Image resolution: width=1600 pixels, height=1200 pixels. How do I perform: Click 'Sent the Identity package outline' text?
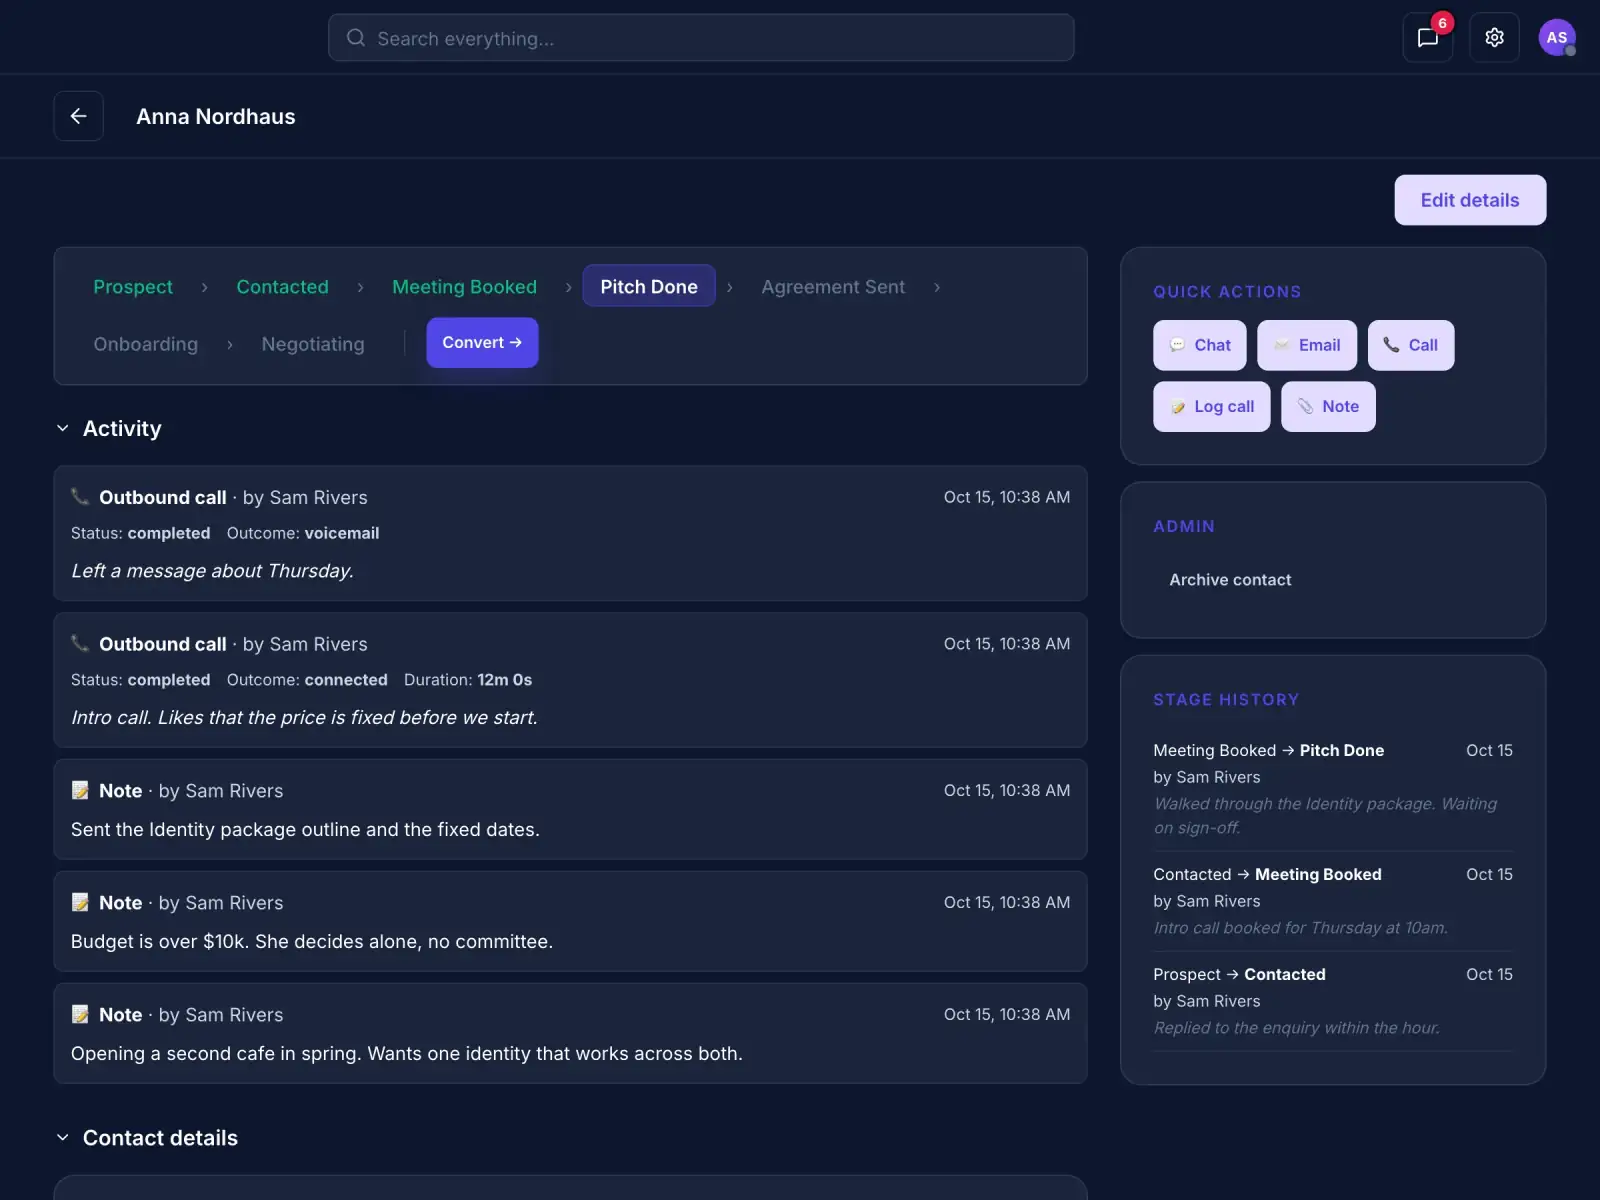point(305,830)
